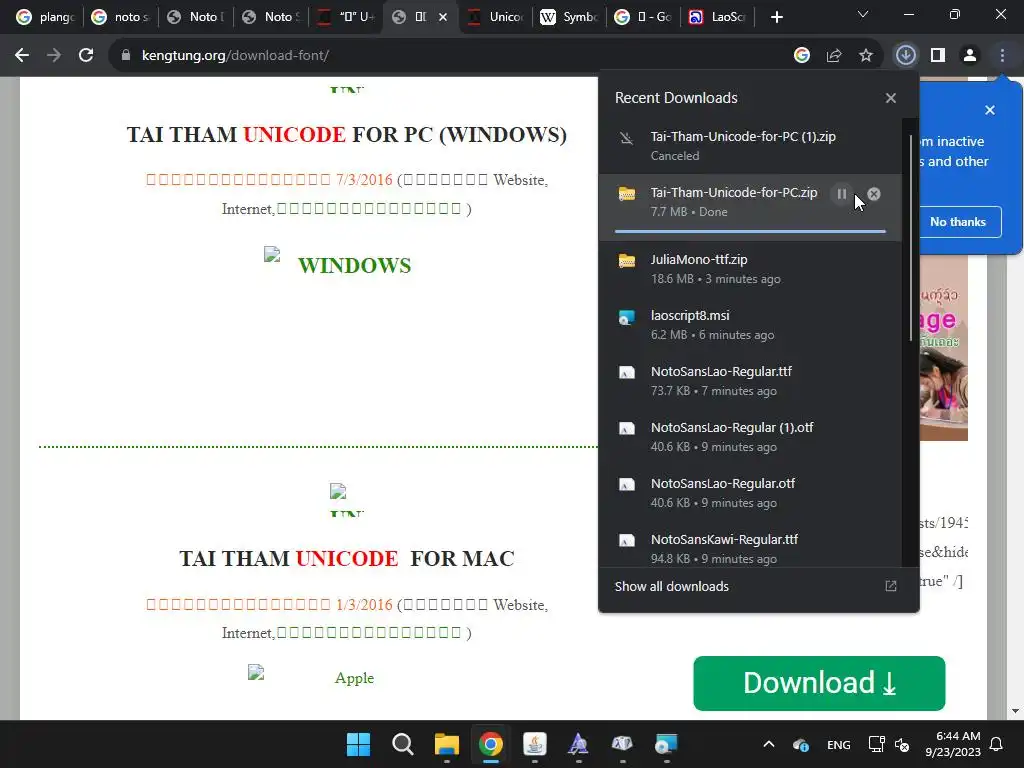
Task: Click the browser Forward arrow
Action: click(x=54, y=56)
